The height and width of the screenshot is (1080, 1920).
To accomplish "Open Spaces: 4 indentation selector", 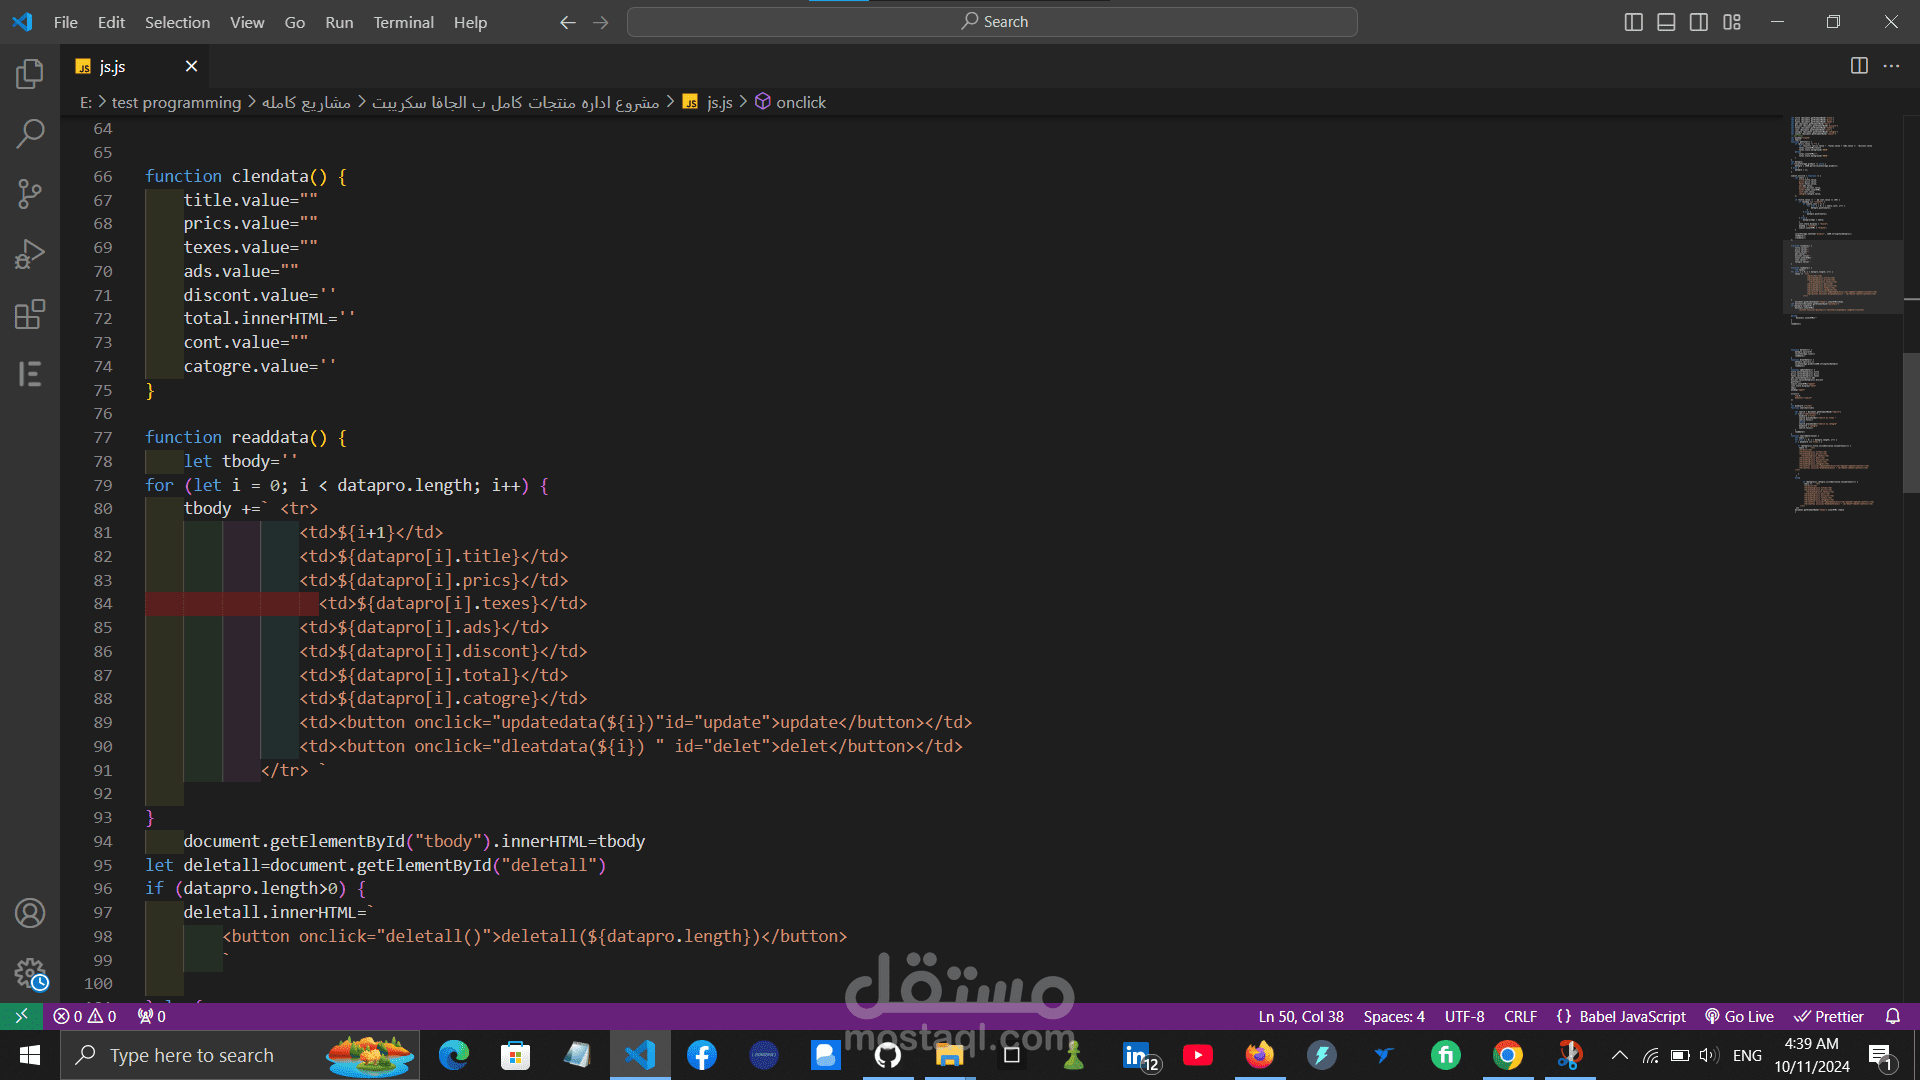I will (x=1393, y=1016).
